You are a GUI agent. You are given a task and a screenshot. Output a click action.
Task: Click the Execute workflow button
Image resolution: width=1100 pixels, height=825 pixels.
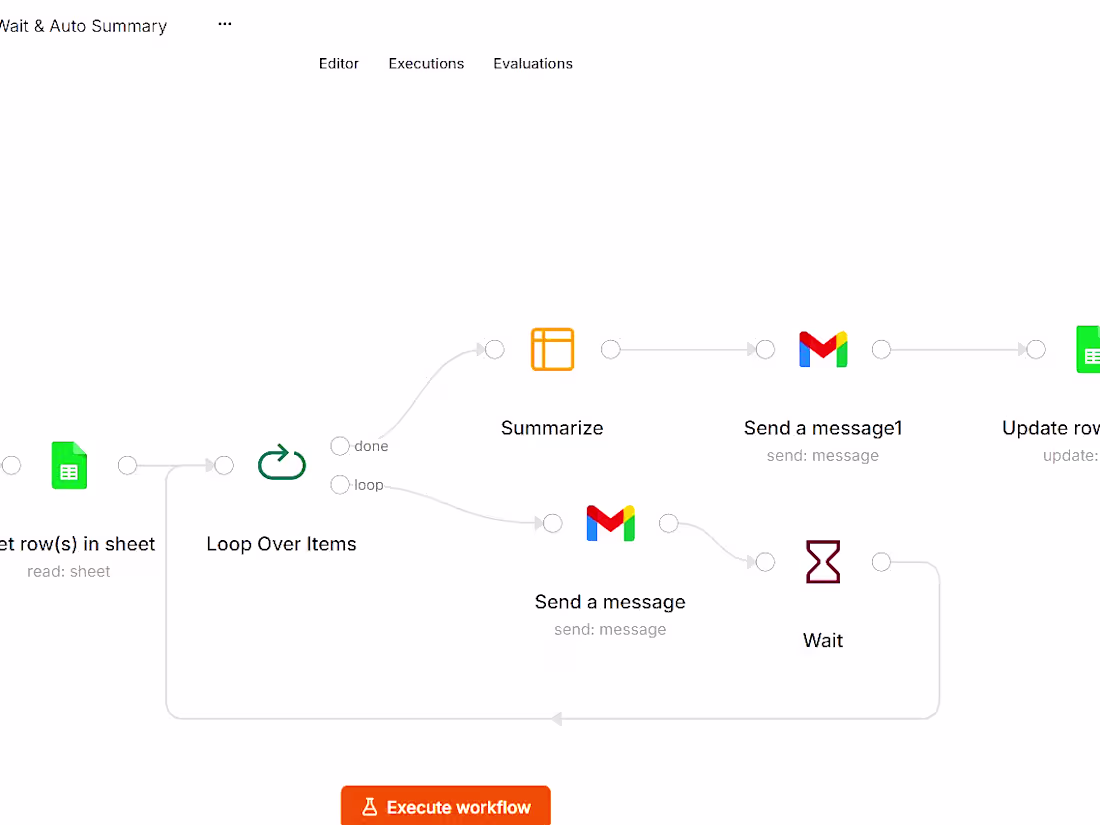[x=445, y=806]
